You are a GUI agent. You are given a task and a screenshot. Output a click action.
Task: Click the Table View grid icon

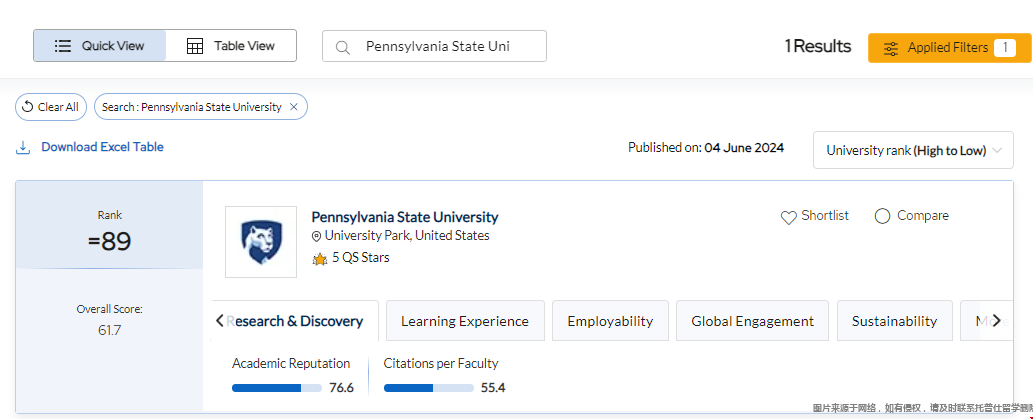click(195, 46)
